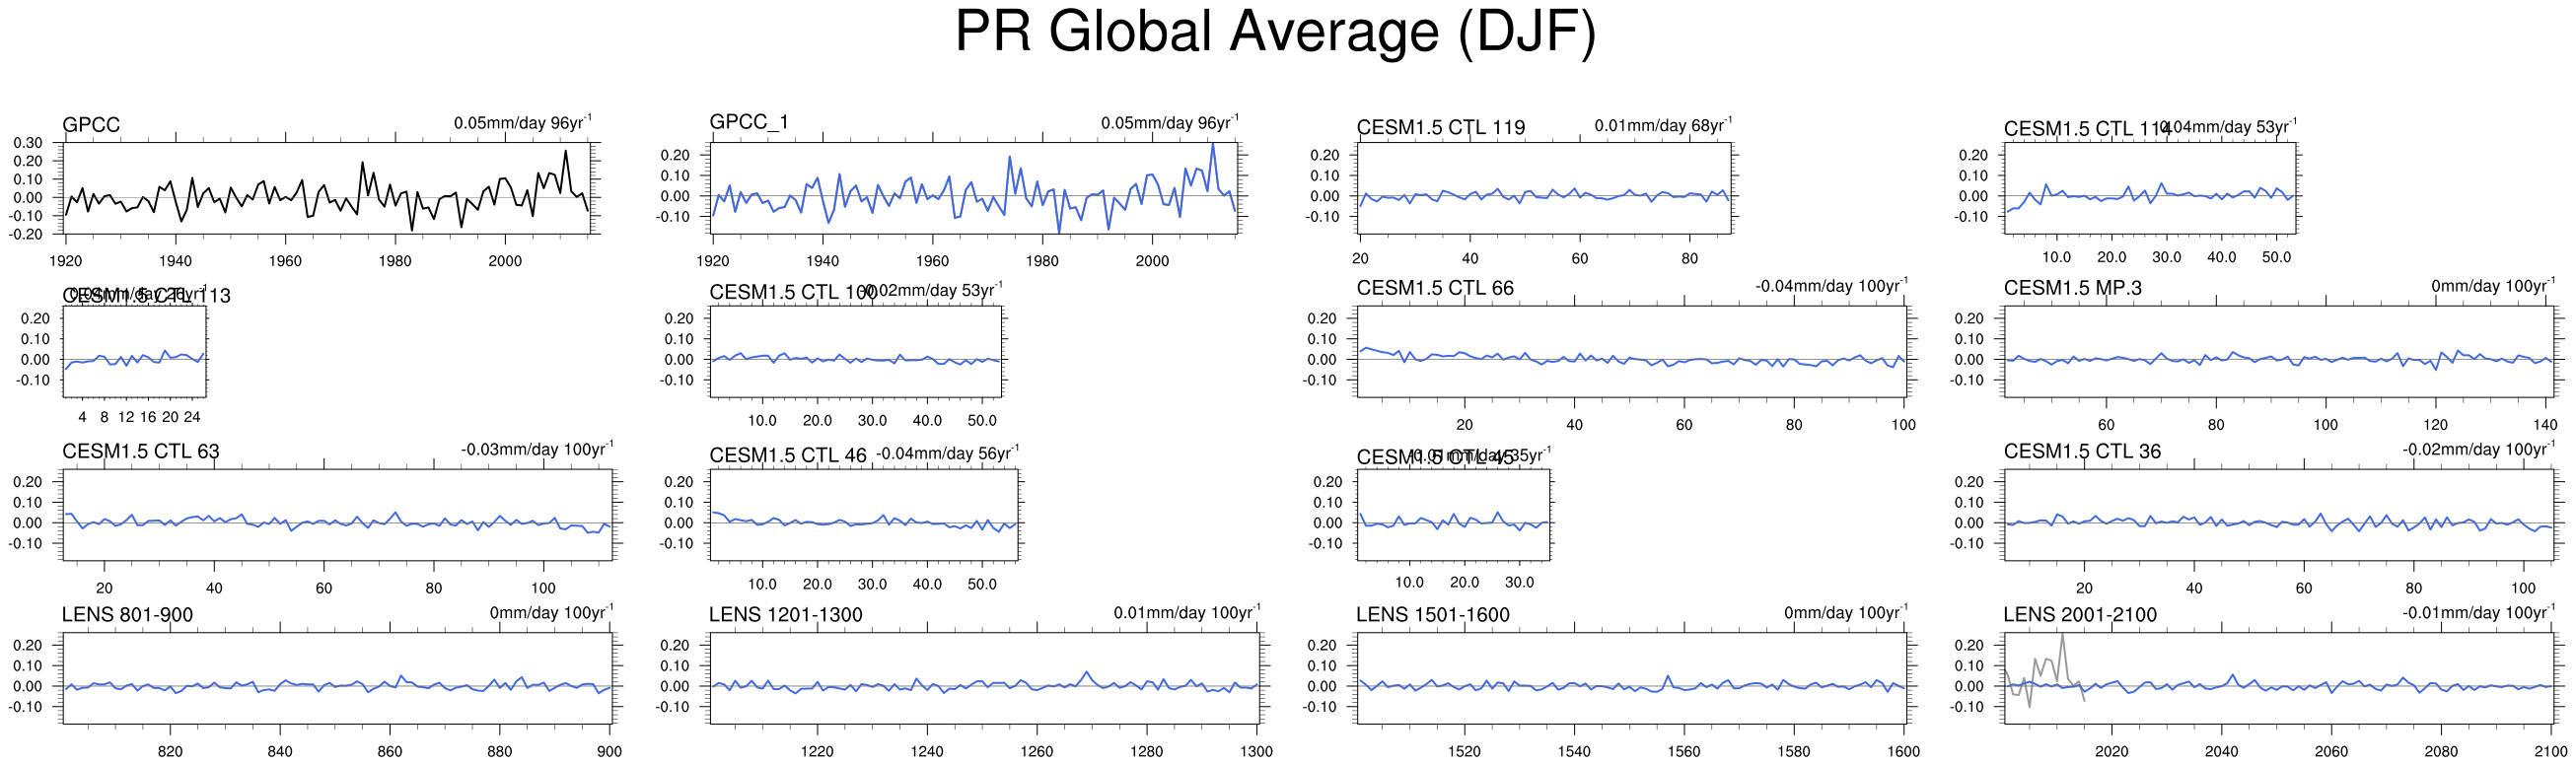The image size is (2576, 765).
Task: Select the GPCC_1 plot title
Action: point(749,122)
